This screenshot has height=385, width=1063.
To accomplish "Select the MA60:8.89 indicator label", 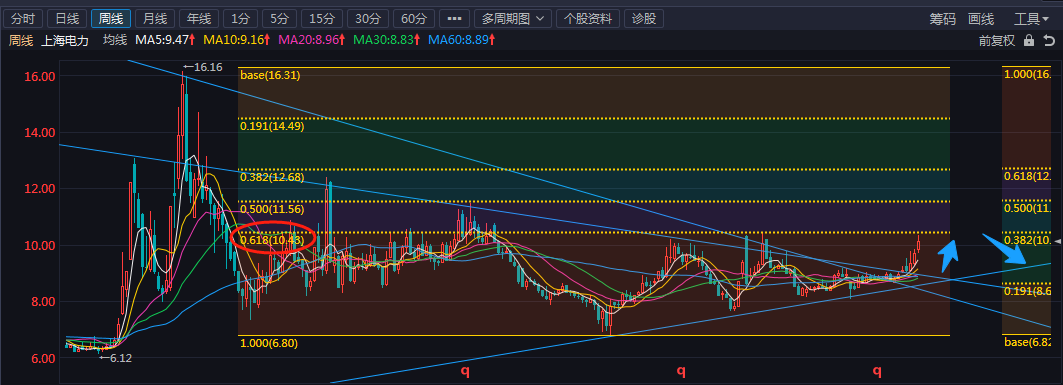I will 462,40.
